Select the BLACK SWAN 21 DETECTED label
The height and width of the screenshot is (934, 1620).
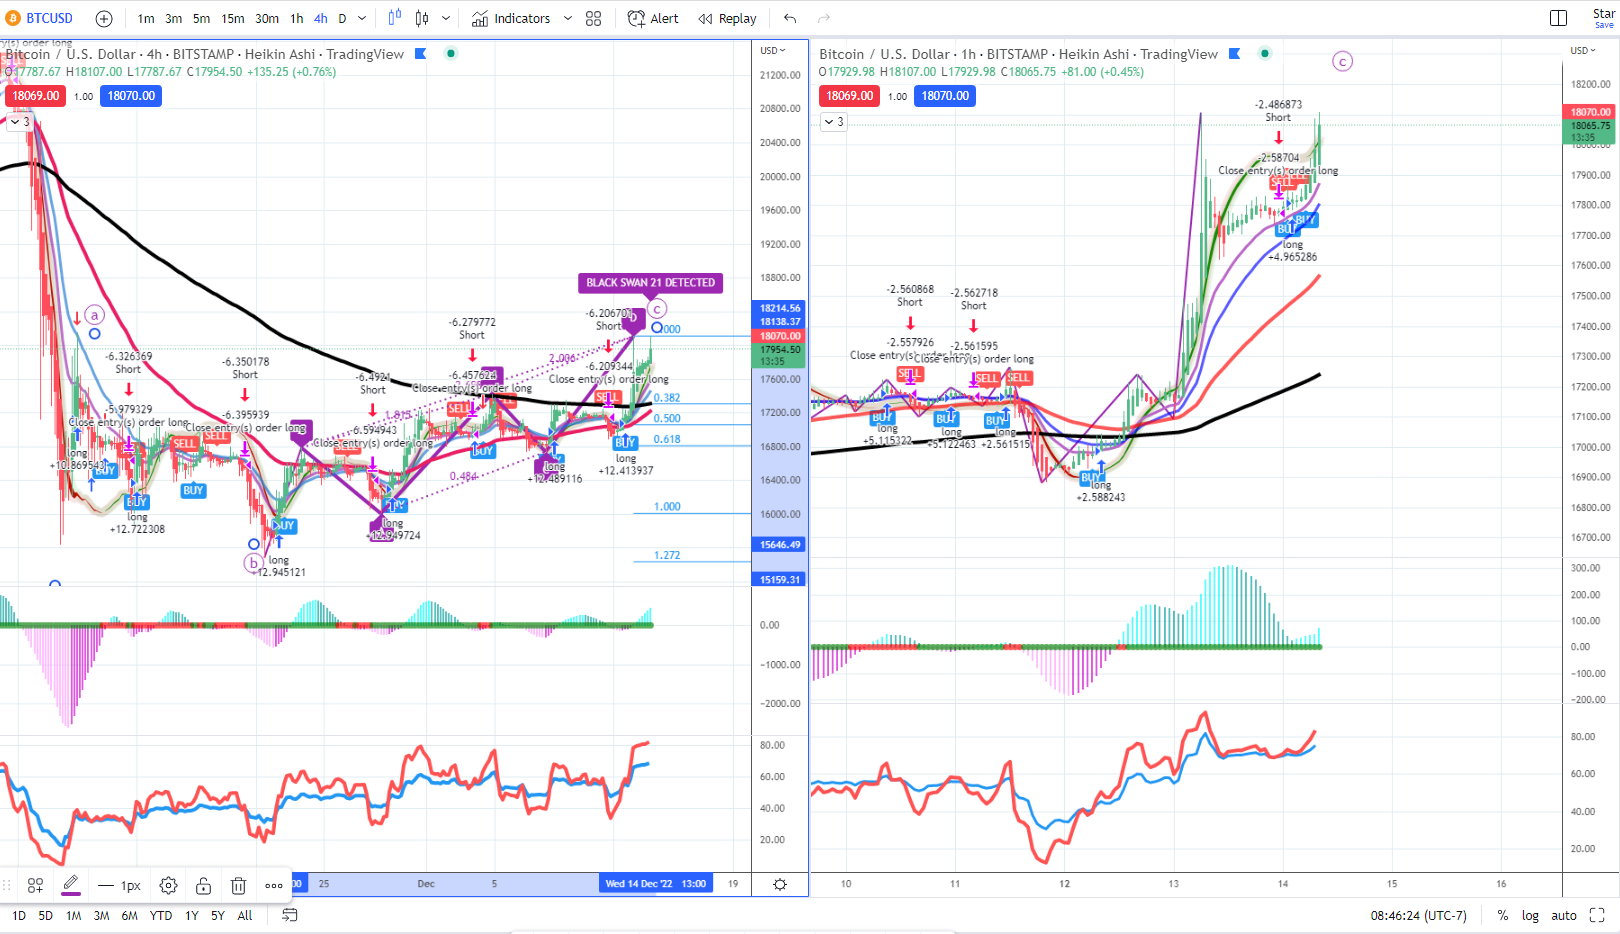(x=650, y=283)
